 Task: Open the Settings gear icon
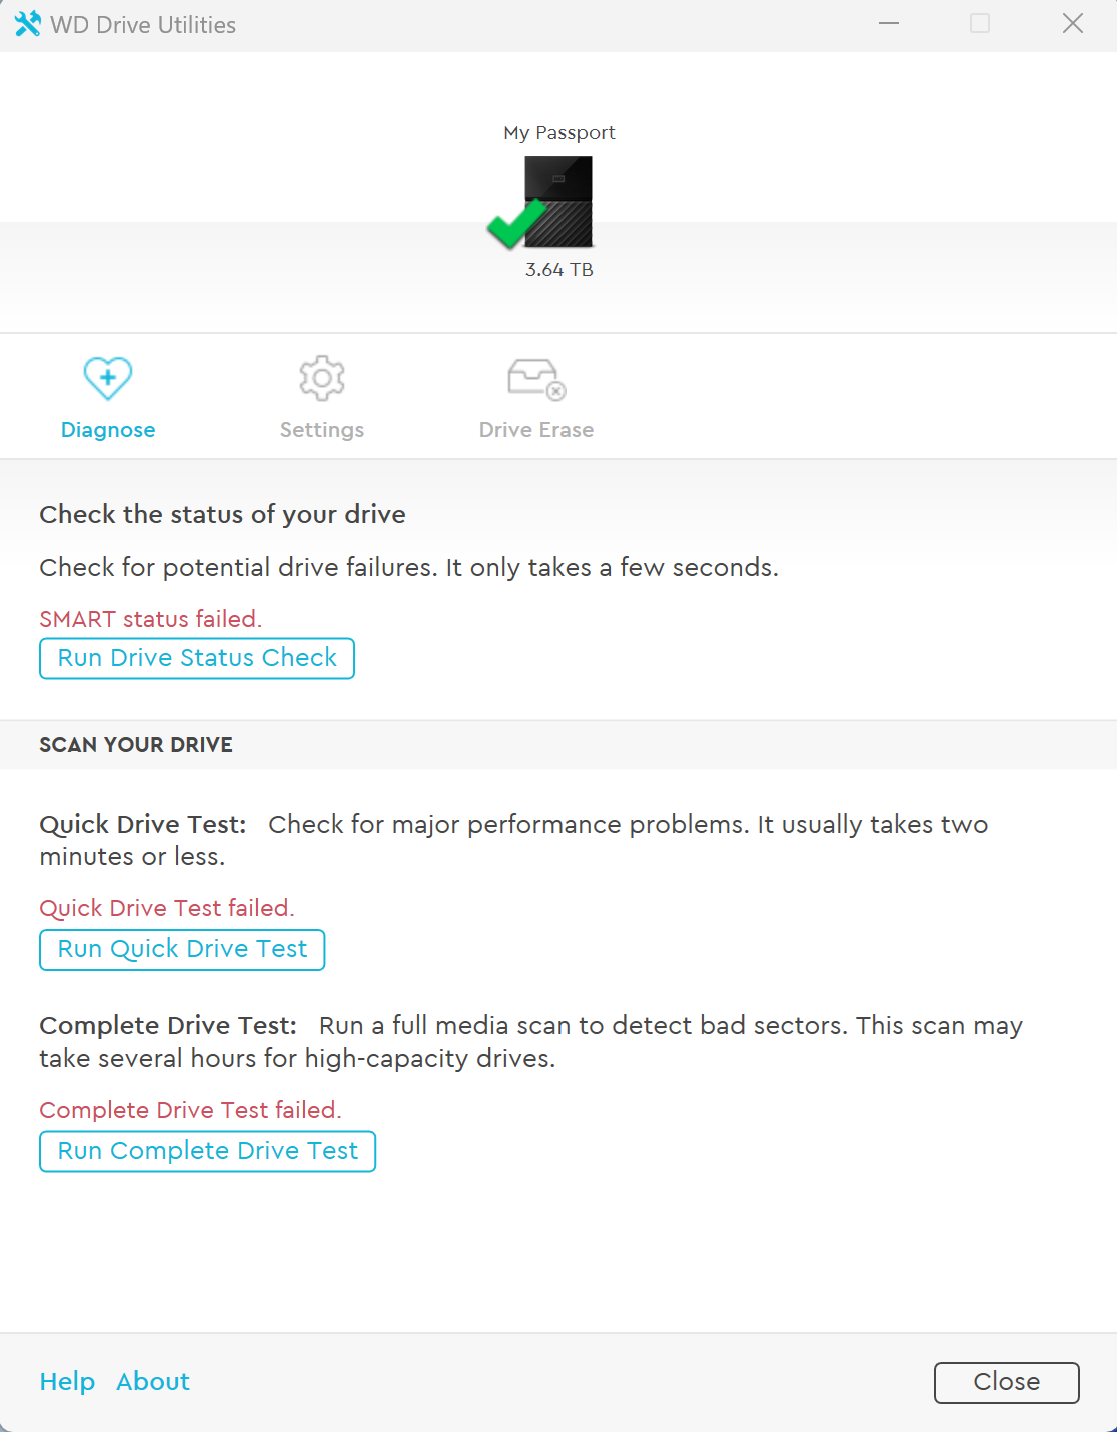pos(322,378)
